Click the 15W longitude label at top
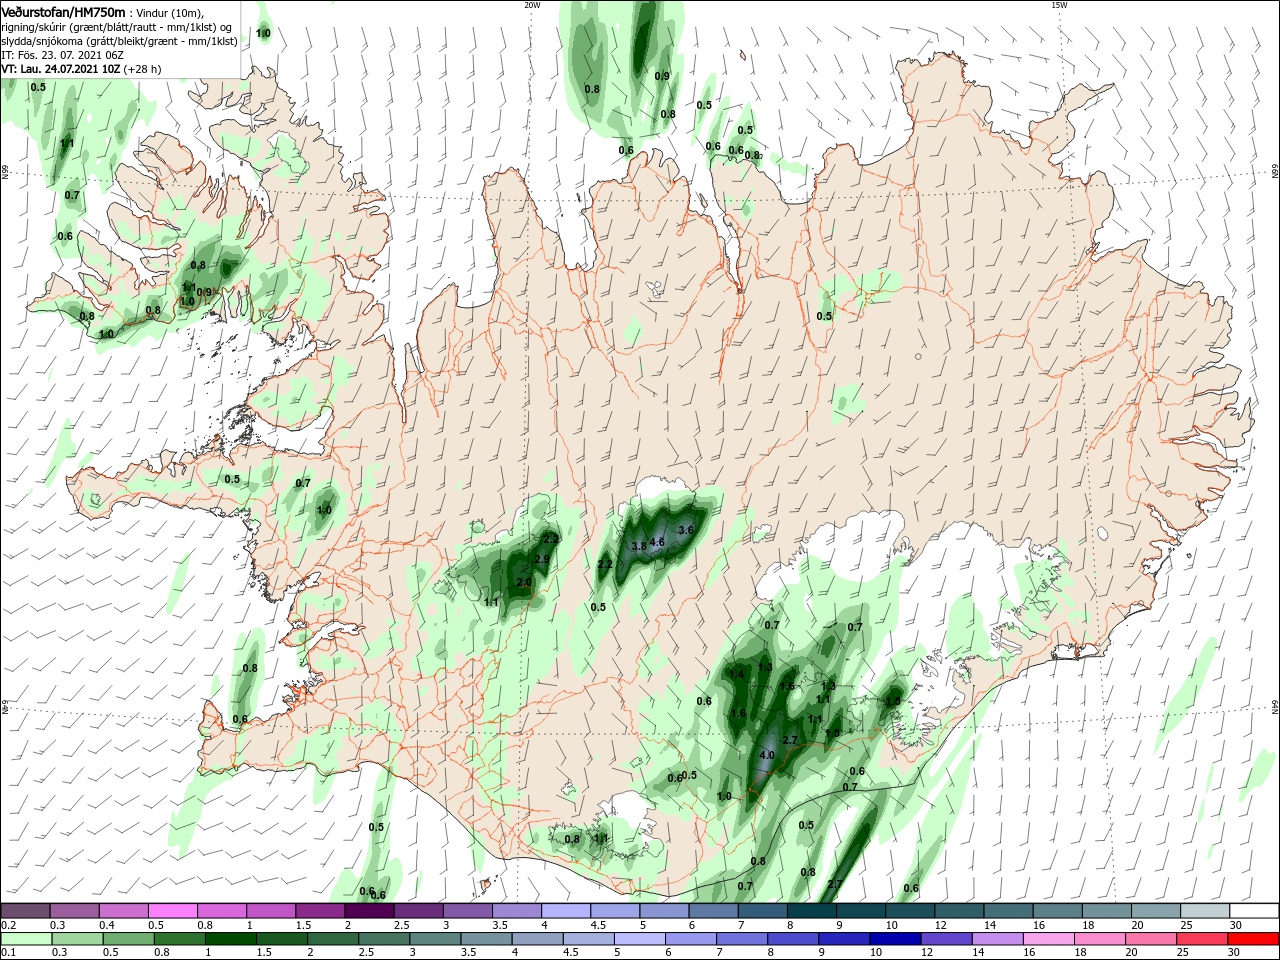Viewport: 1280px width, 960px height. [x=1059, y=5]
